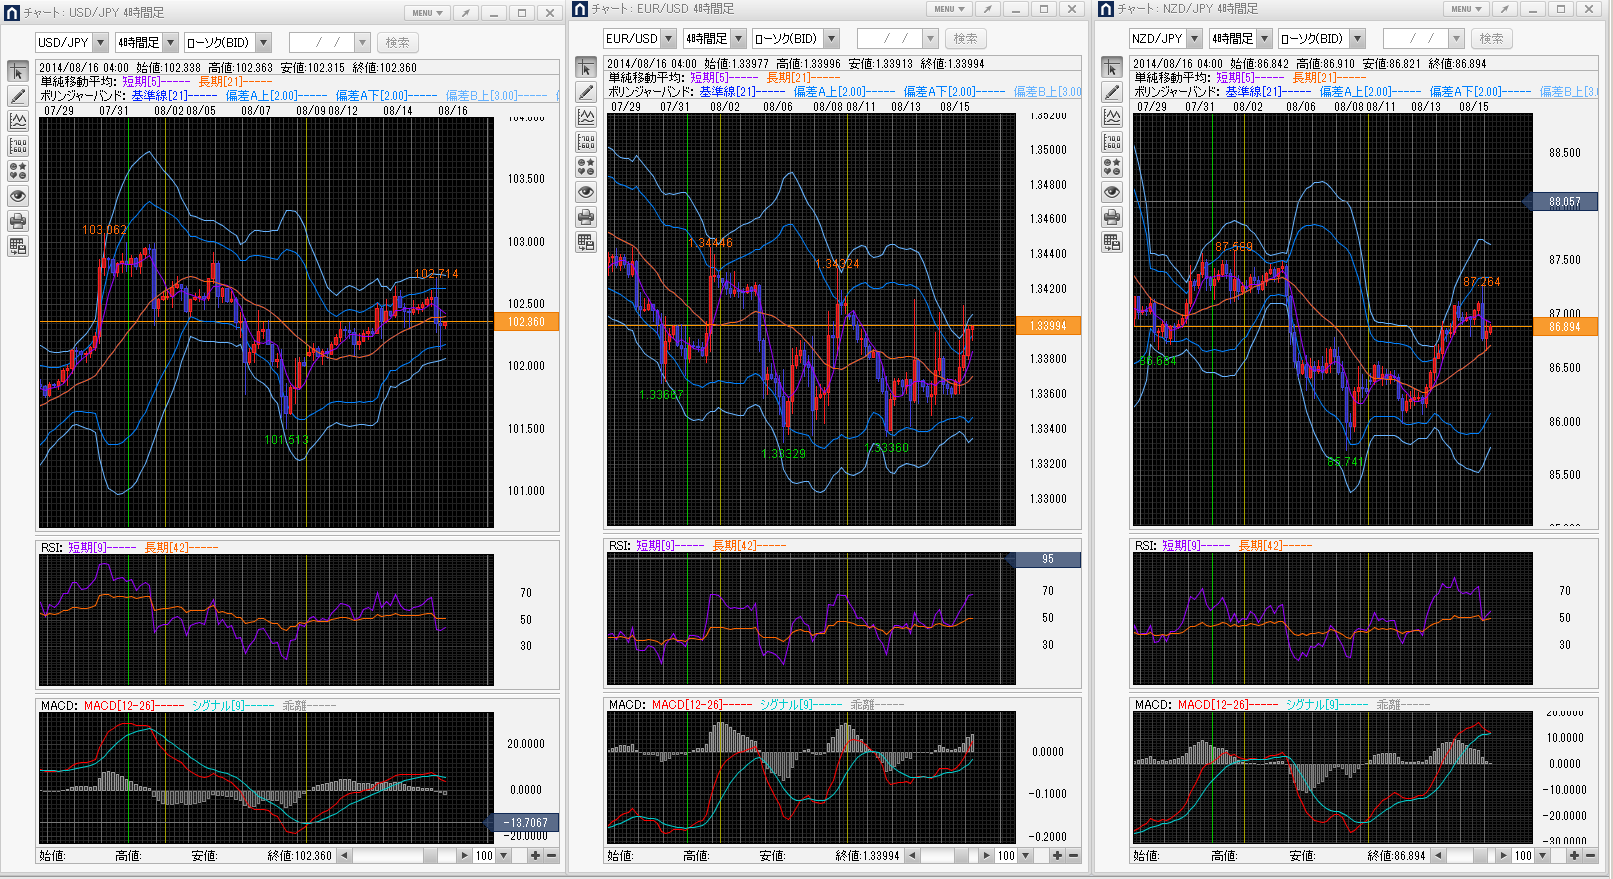Select the crosshair cursor tool in USD/JPY chart
The height and width of the screenshot is (879, 1613).
pos(18,72)
